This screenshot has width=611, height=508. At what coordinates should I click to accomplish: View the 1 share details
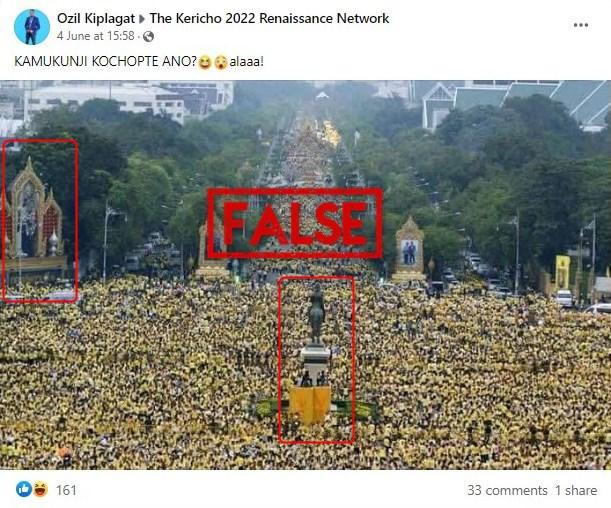(x=576, y=490)
